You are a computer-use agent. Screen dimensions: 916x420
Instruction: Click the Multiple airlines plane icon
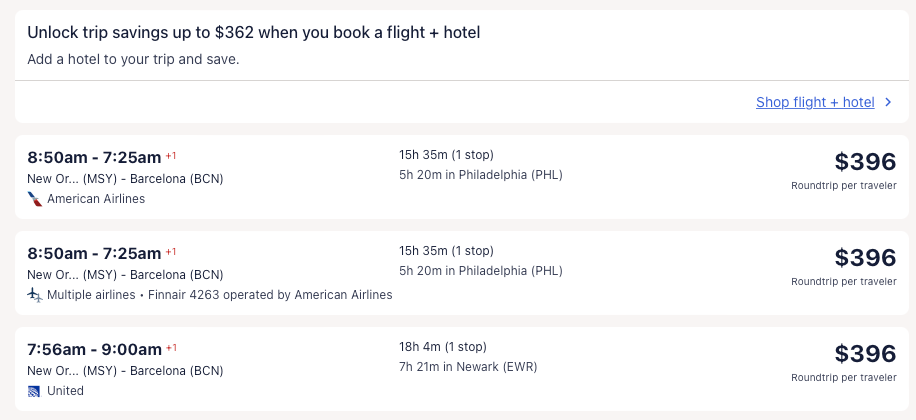tap(35, 295)
